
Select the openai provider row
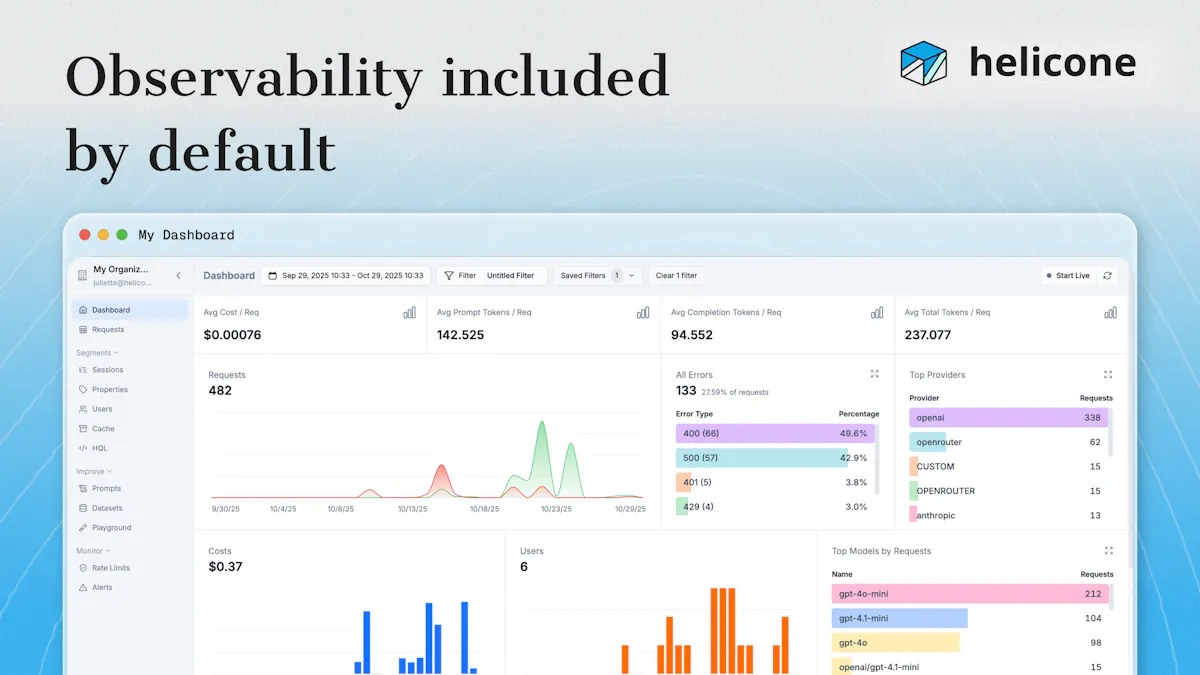(1007, 417)
